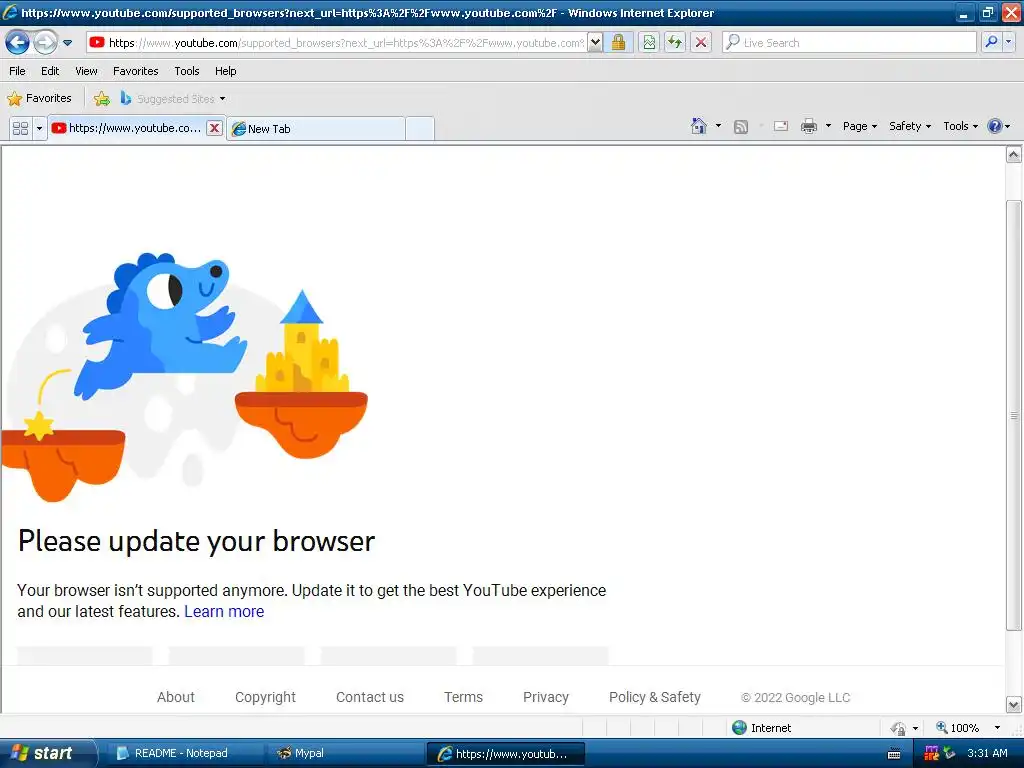
Task: Open the Policy & Safety footer link
Action: tap(654, 697)
